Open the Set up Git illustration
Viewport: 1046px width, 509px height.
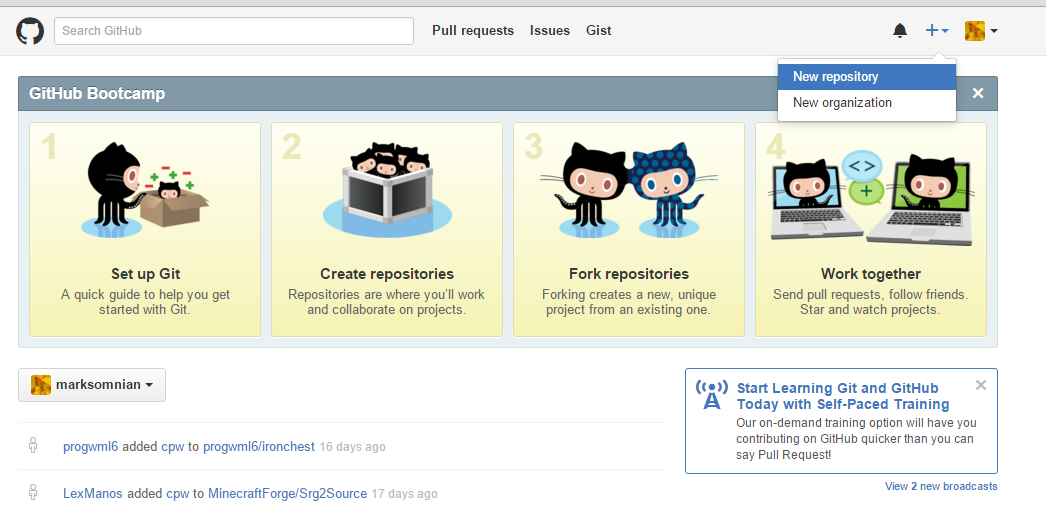(x=145, y=190)
